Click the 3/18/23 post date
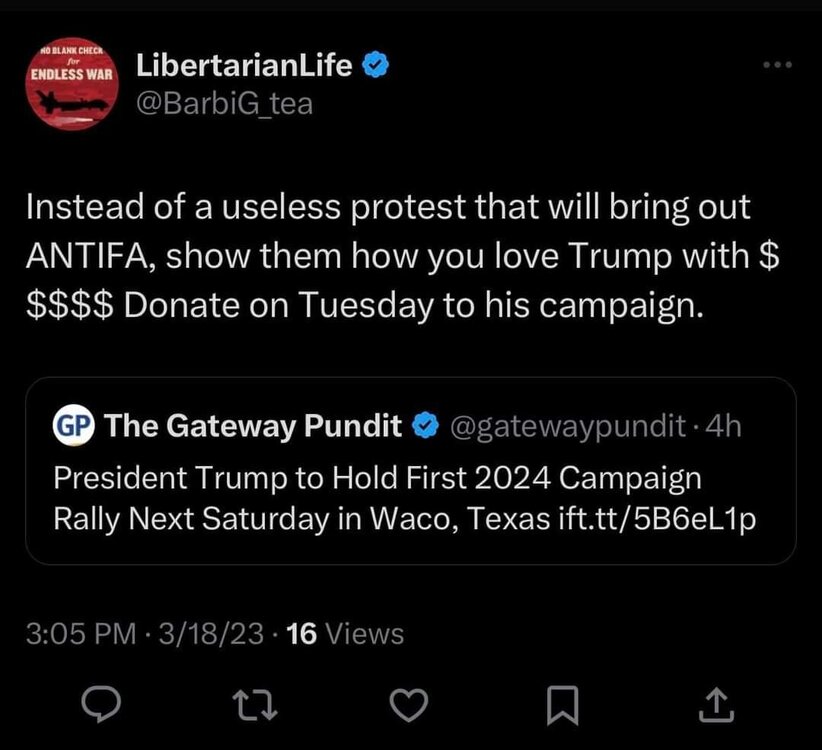This screenshot has height=750, width=822. click(210, 634)
